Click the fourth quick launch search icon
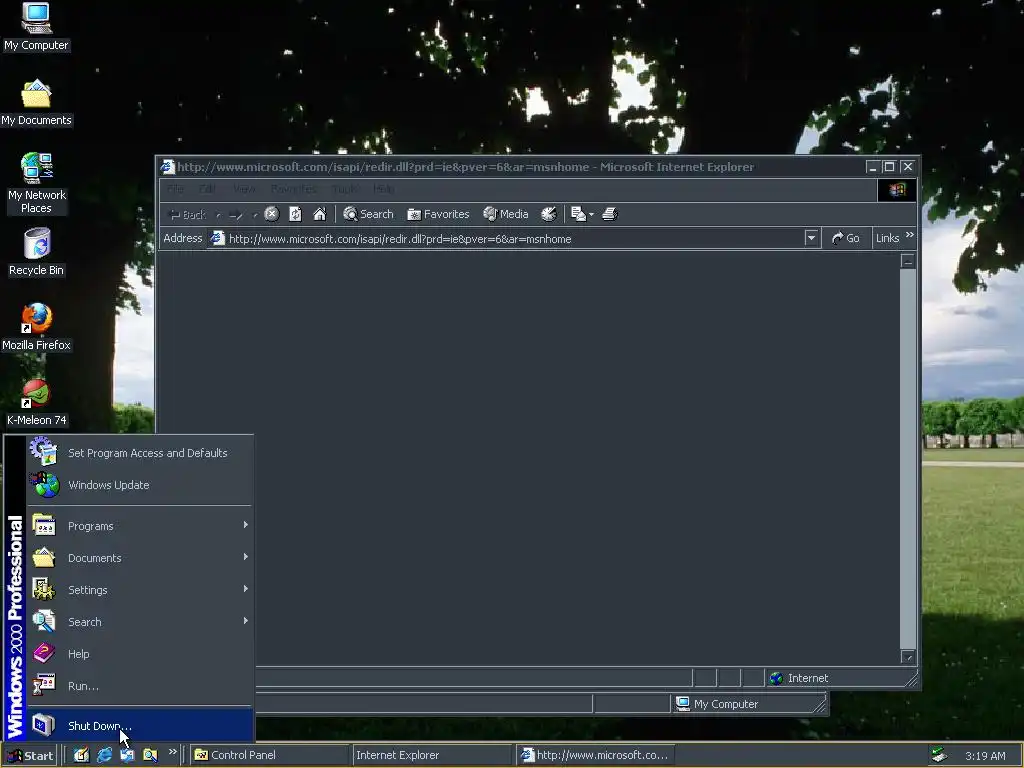 (150, 755)
